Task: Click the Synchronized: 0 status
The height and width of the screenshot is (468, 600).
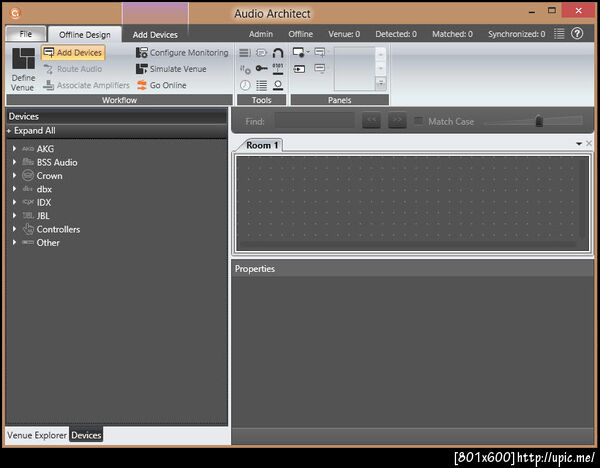Action: coord(517,34)
